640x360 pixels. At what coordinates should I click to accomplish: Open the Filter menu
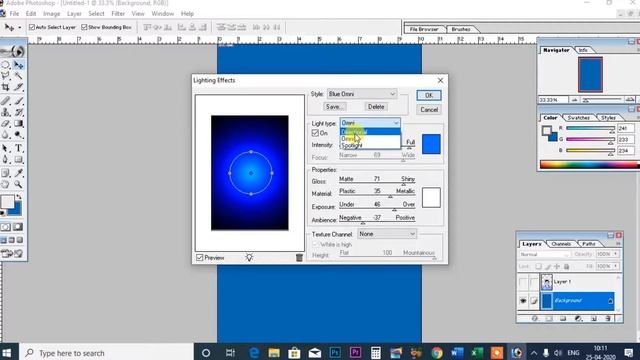[x=118, y=13]
